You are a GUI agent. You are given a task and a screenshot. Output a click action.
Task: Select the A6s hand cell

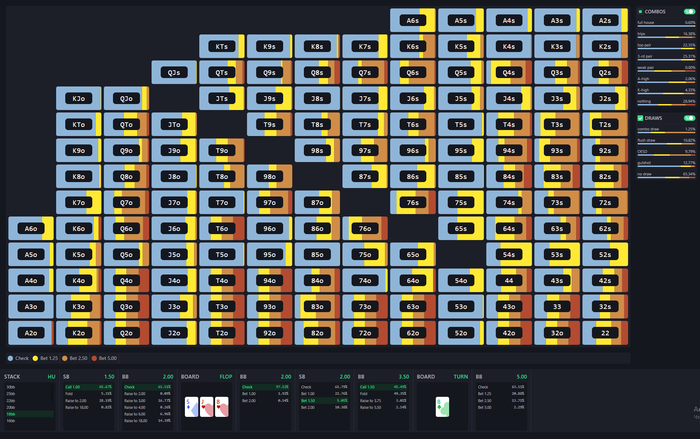(412, 21)
